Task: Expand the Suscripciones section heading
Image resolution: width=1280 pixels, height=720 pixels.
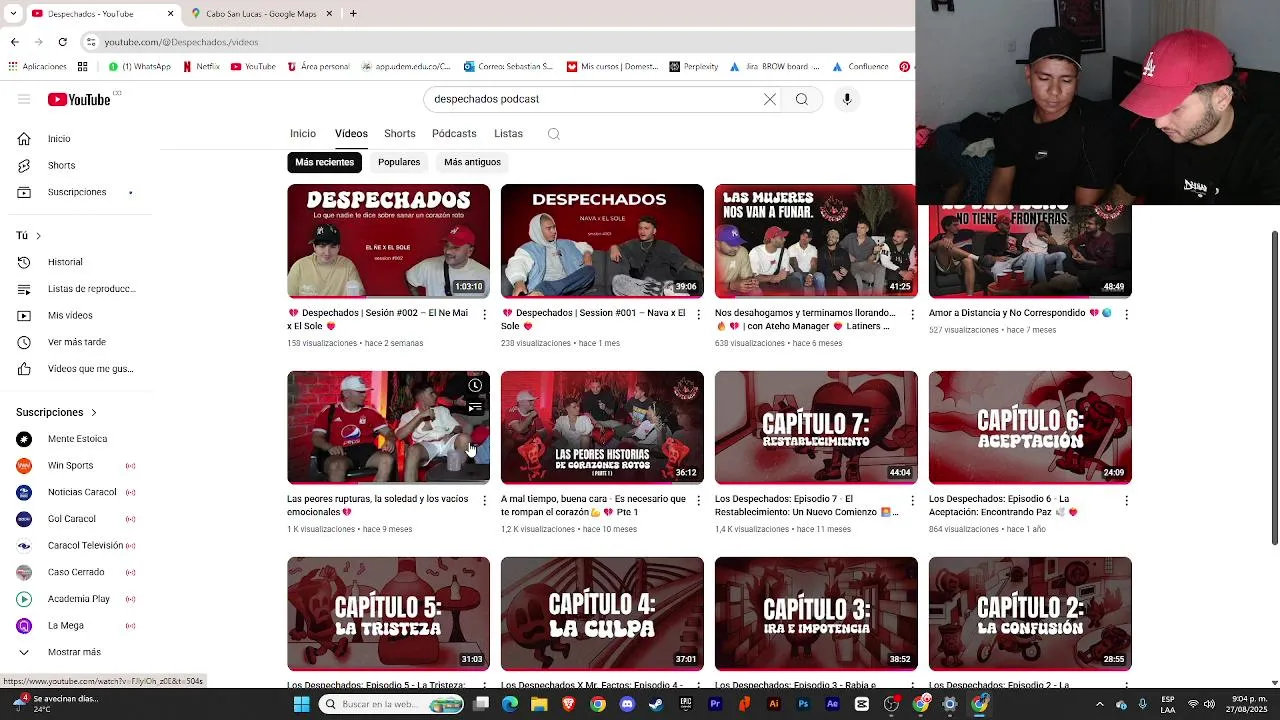Action: pos(56,412)
